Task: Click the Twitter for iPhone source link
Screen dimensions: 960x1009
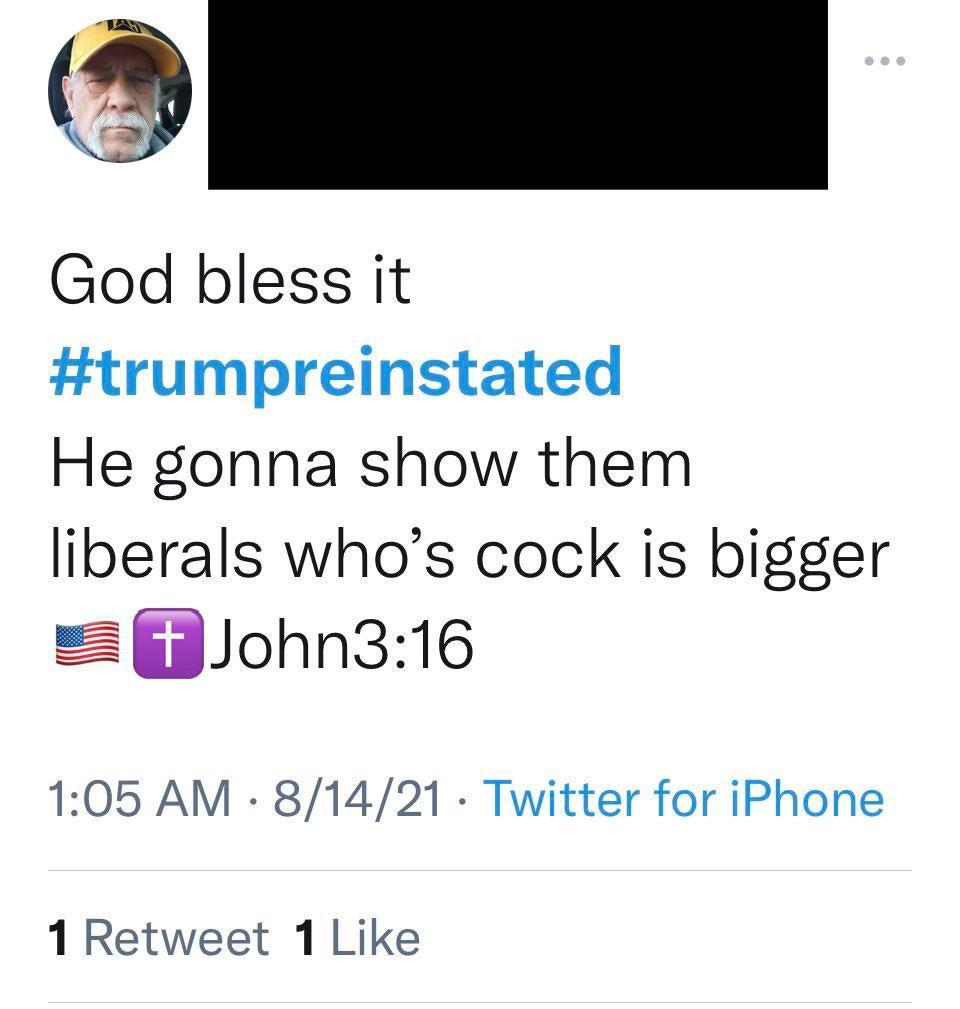Action: [684, 799]
